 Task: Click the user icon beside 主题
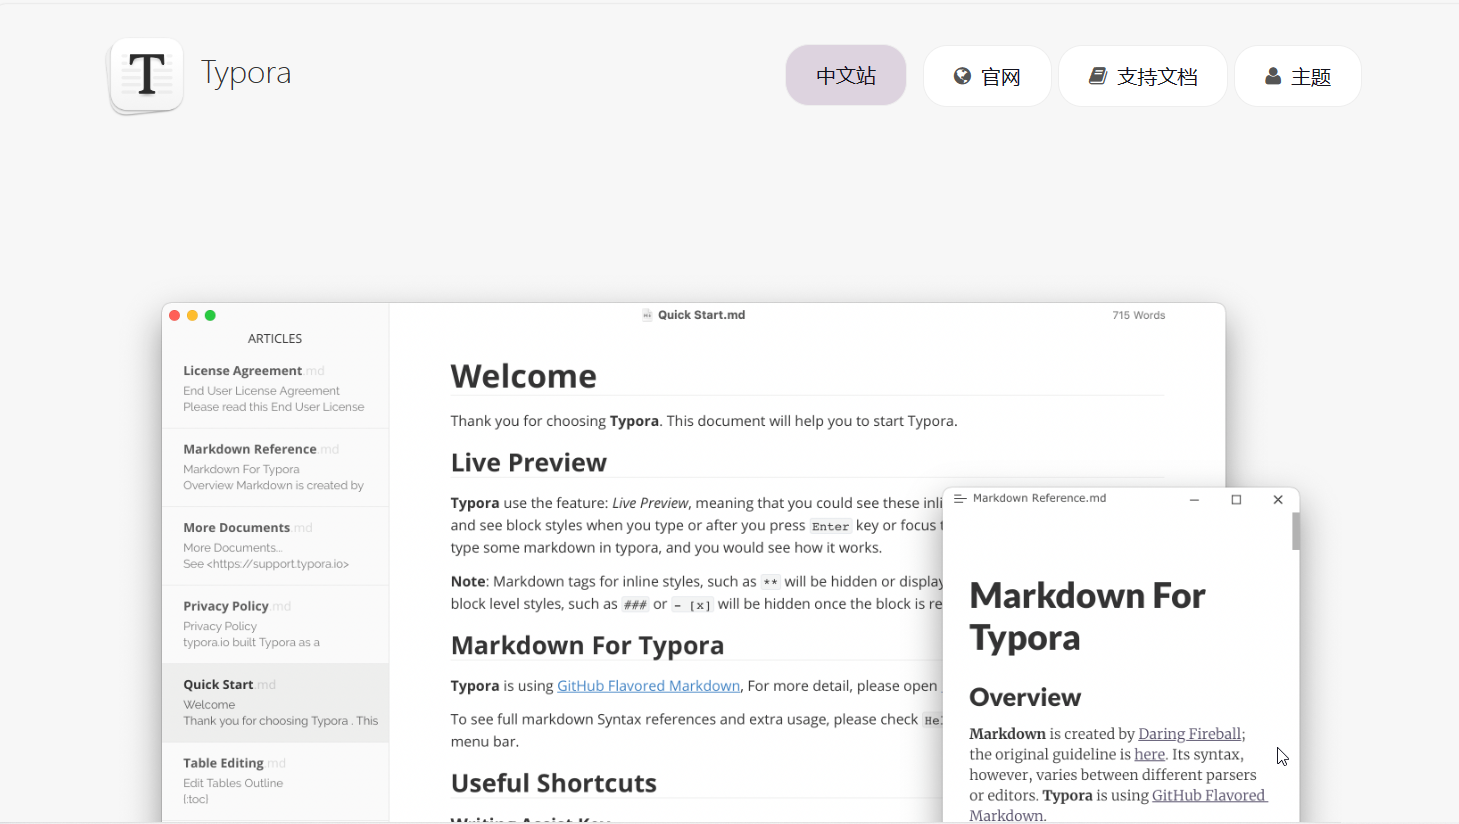pyautogui.click(x=1273, y=76)
